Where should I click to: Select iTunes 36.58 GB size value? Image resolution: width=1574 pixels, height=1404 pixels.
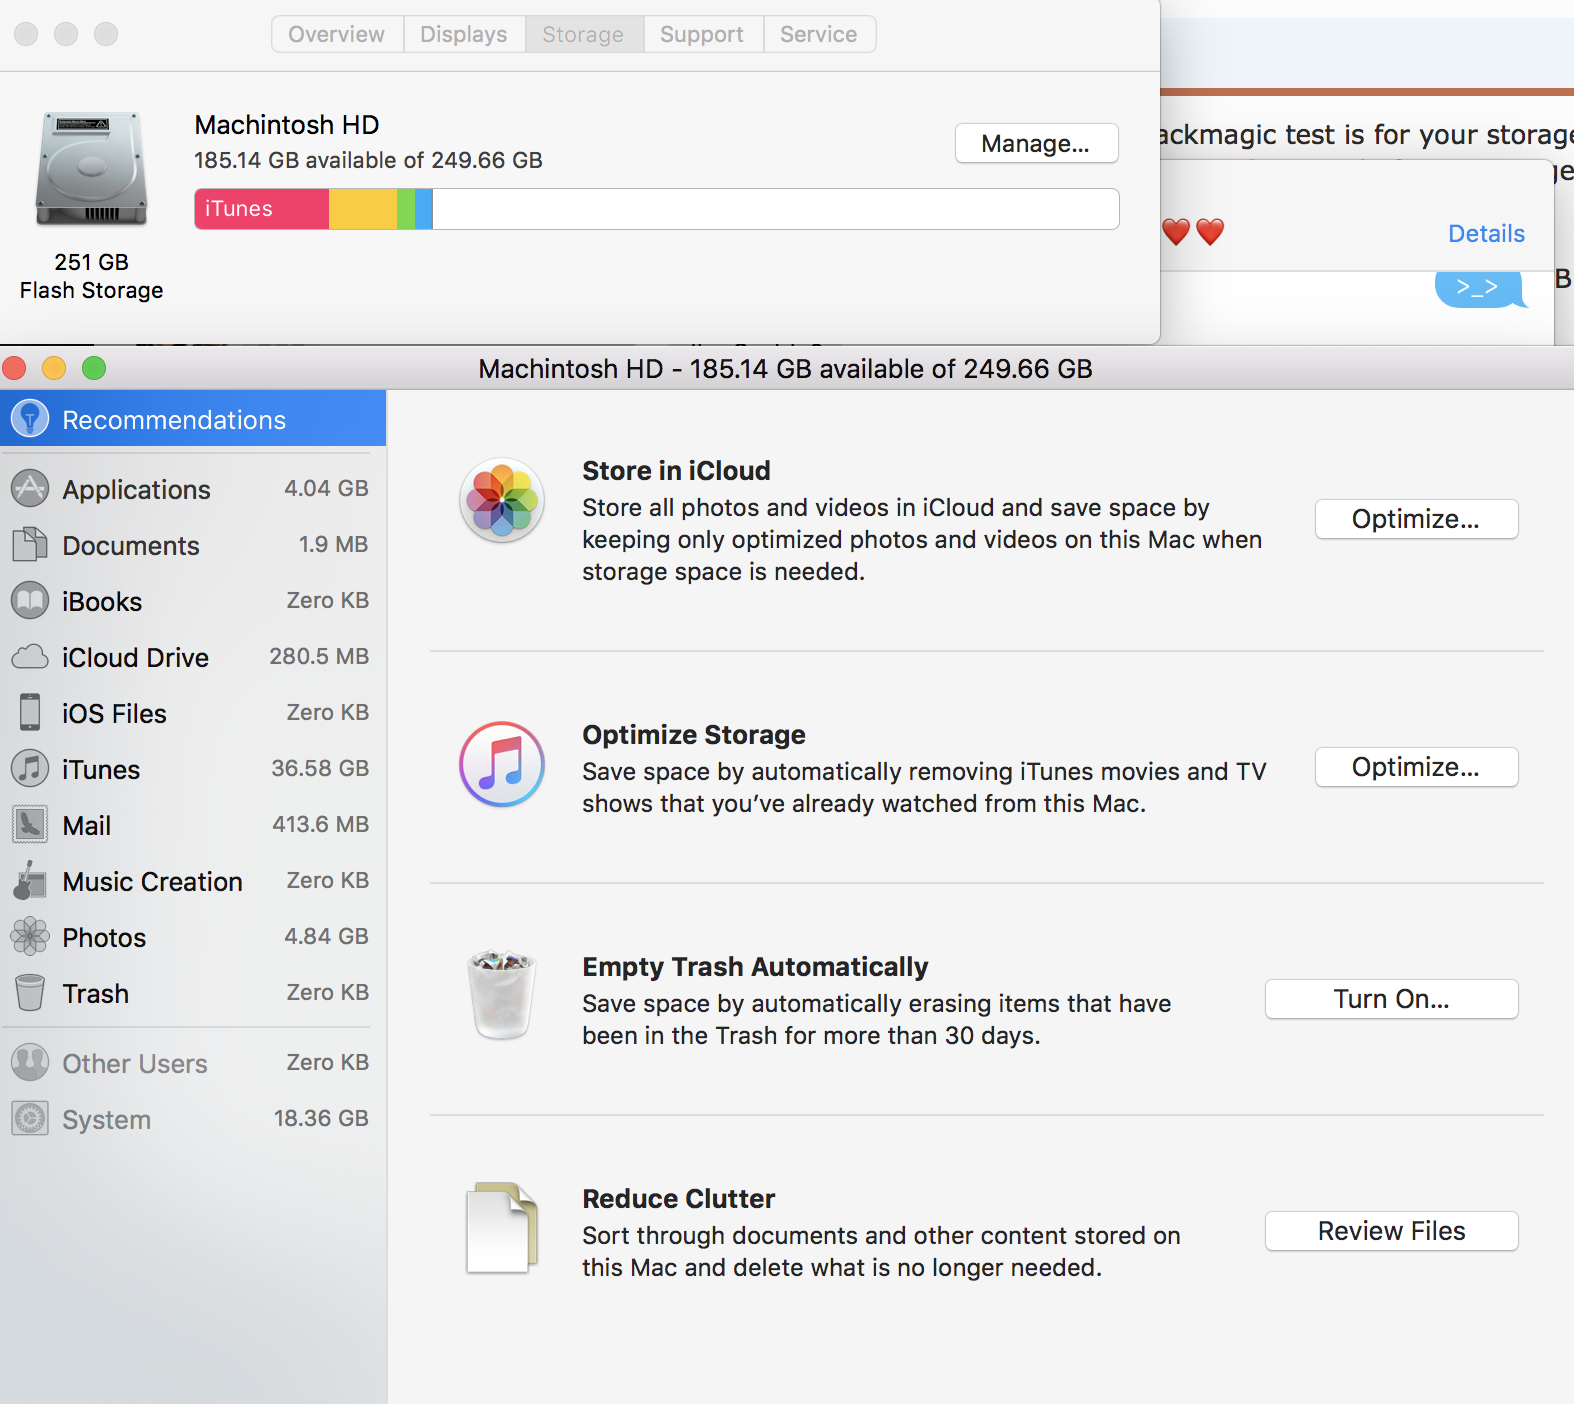pyautogui.click(x=320, y=768)
